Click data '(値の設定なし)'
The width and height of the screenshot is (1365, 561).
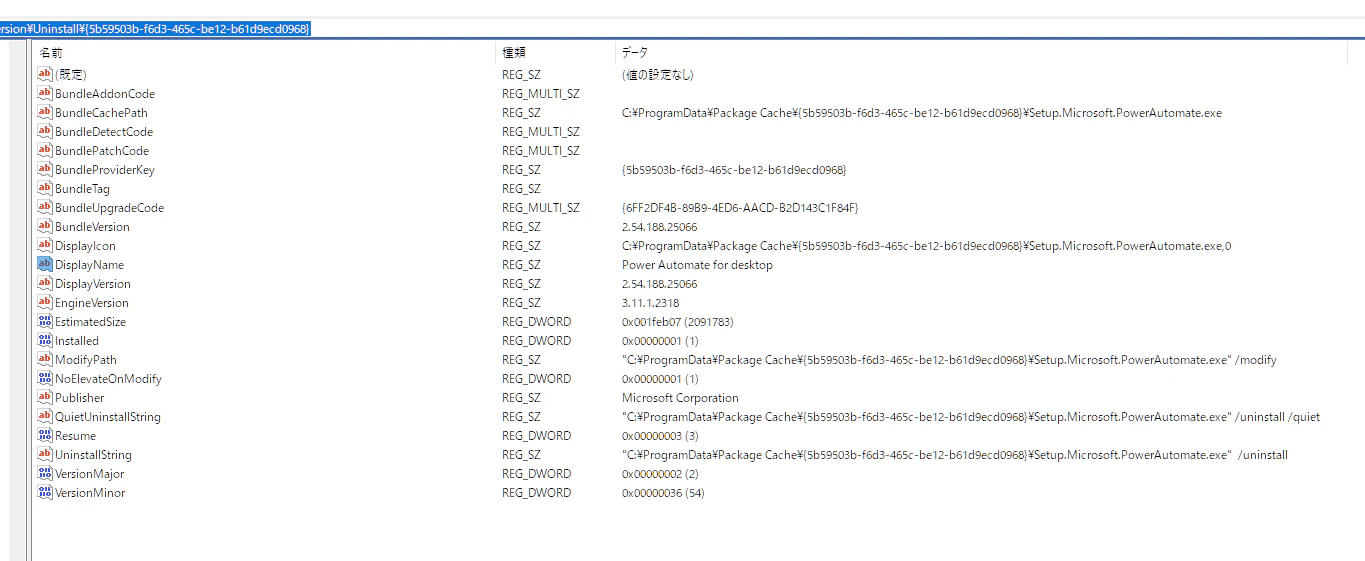pyautogui.click(x=657, y=75)
